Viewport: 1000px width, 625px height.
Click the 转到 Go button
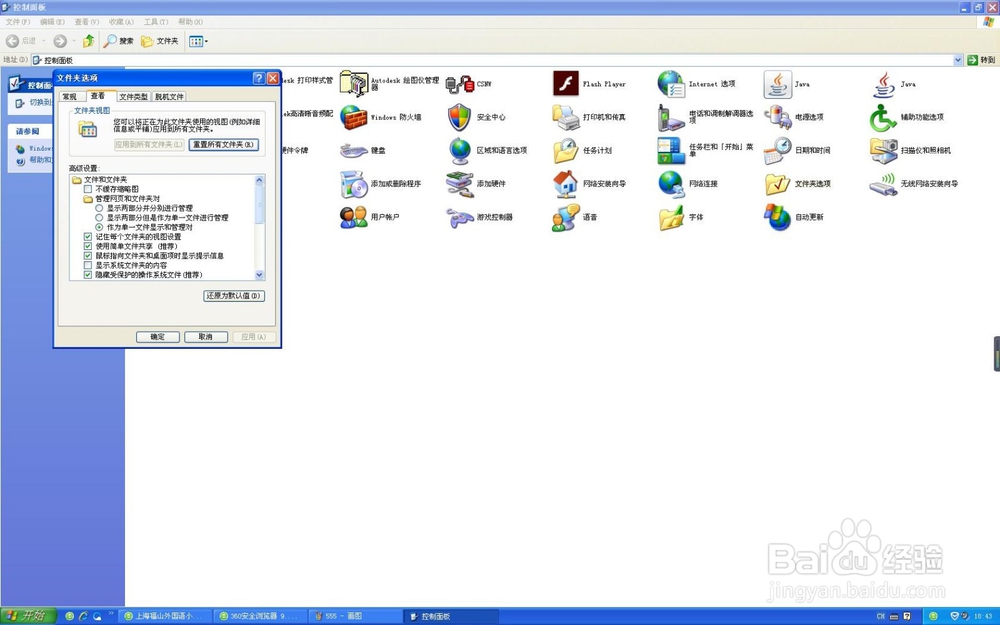pyautogui.click(x=982, y=60)
